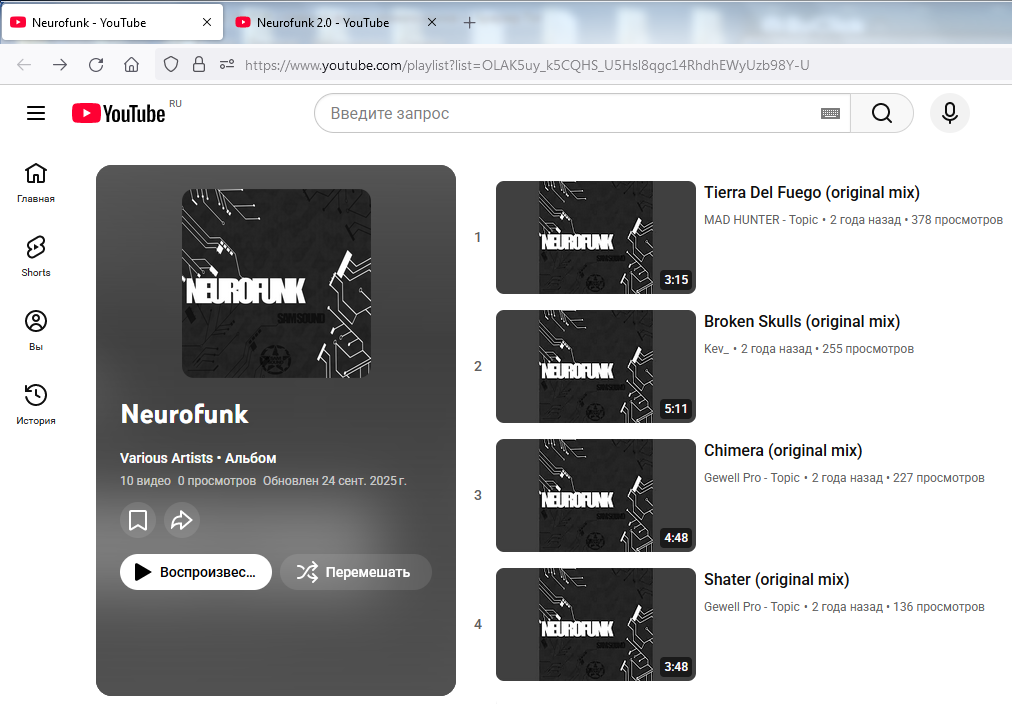This screenshot has width=1012, height=704.
Task: Open История in the sidebar
Action: tap(36, 404)
